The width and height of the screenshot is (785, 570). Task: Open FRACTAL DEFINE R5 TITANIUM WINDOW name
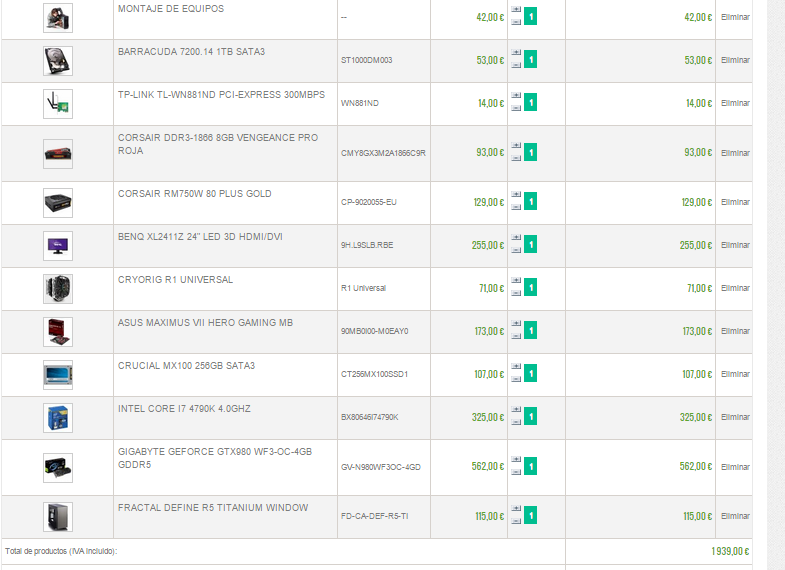(x=213, y=508)
